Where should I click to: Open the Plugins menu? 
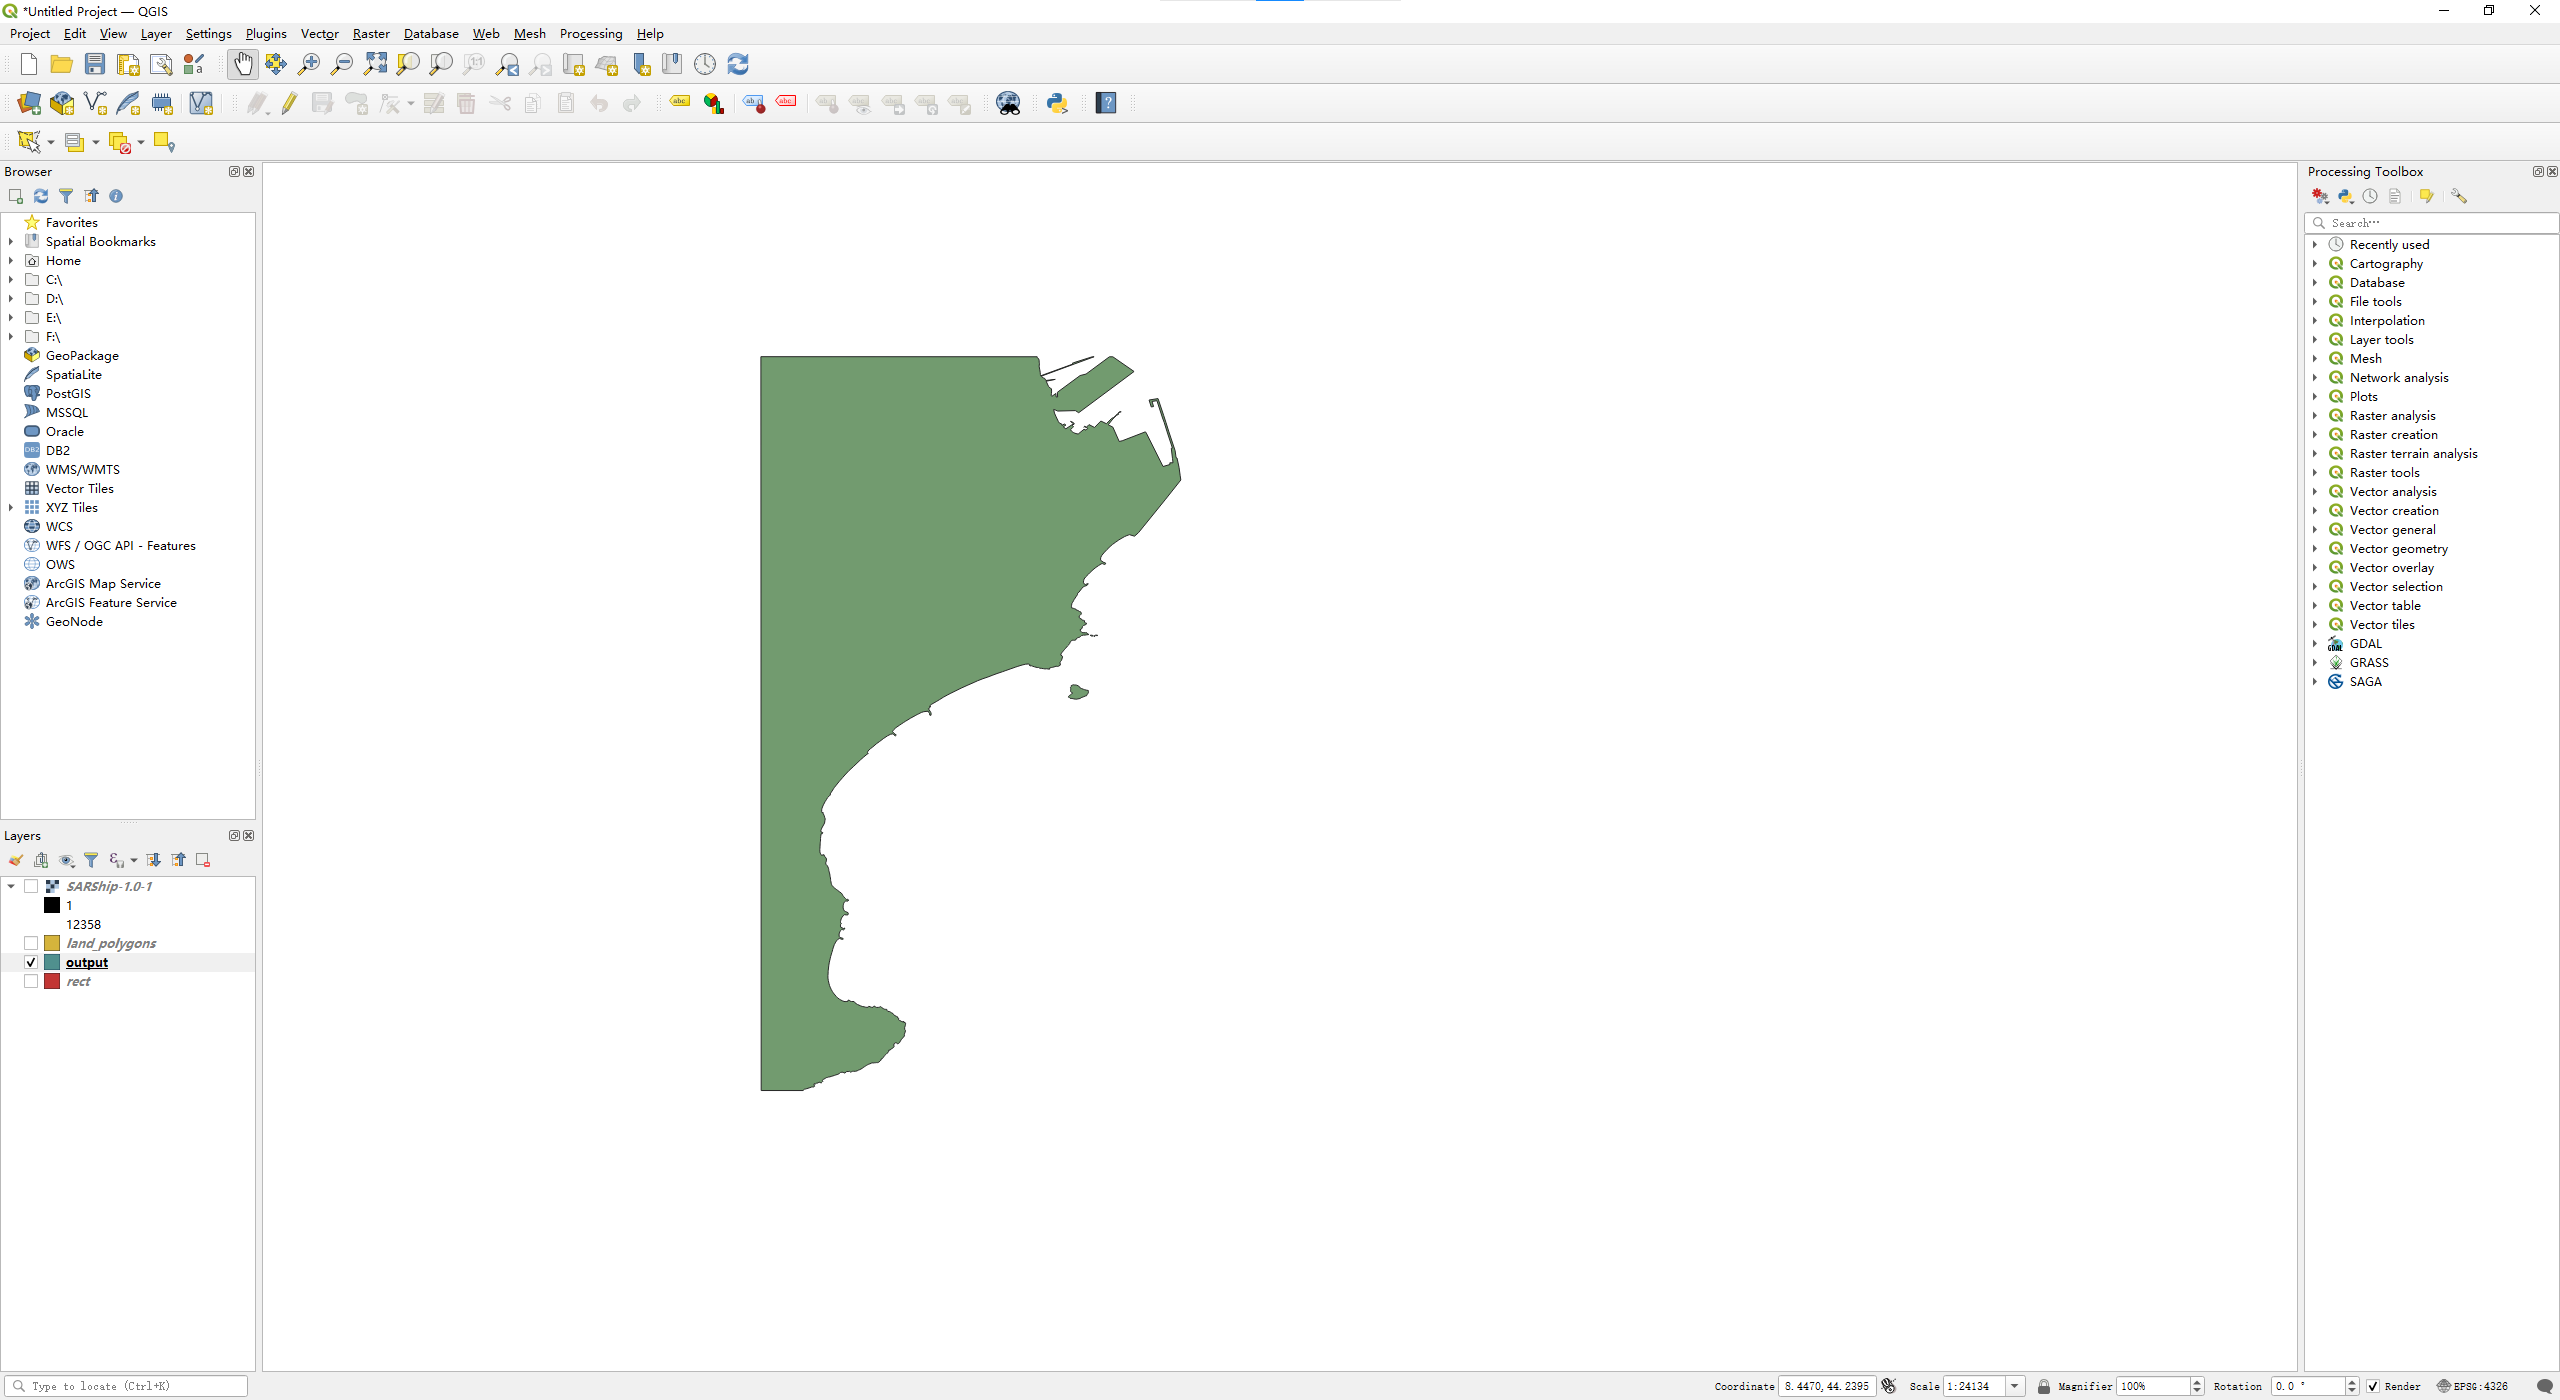click(266, 34)
